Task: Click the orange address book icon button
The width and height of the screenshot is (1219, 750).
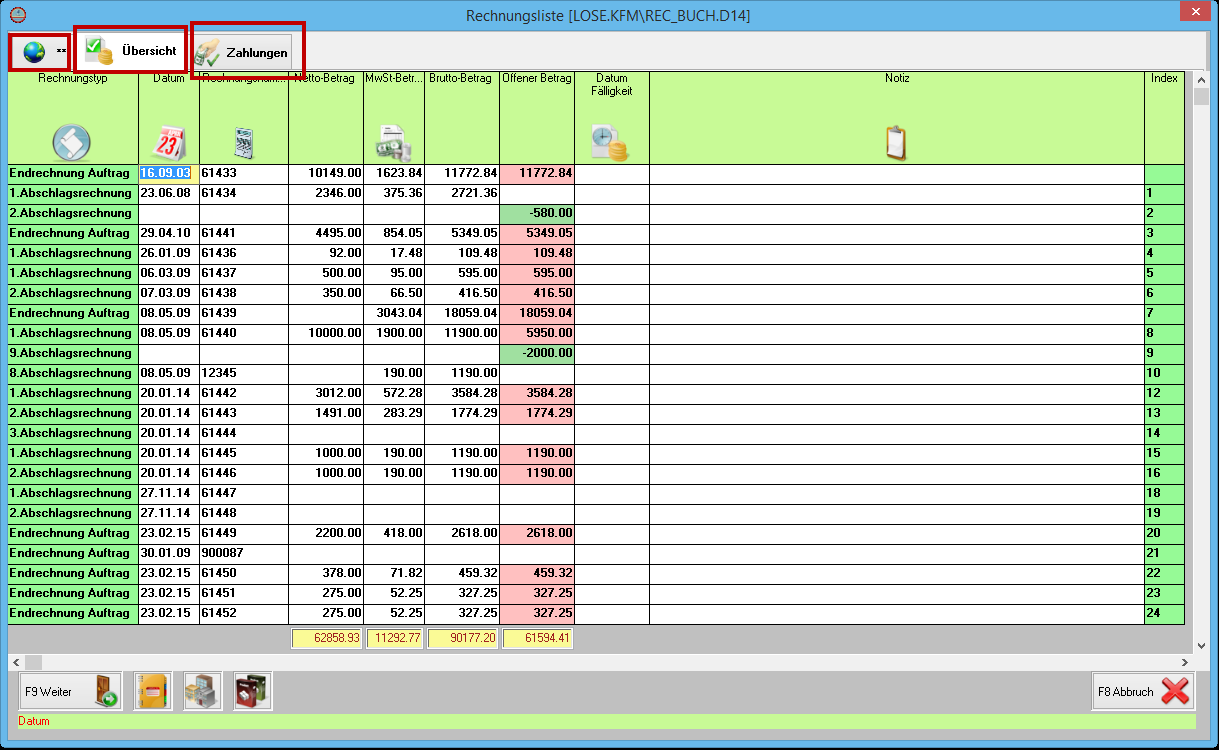Action: 153,691
